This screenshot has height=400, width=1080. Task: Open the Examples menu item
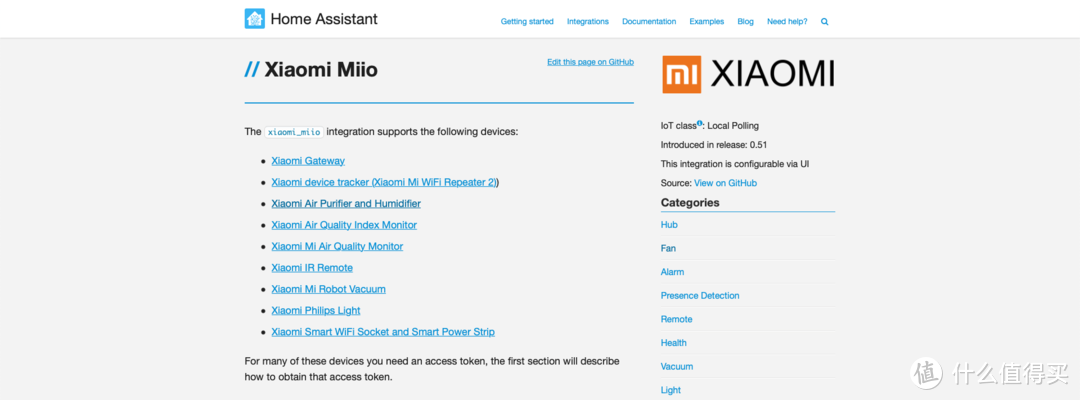(x=707, y=22)
